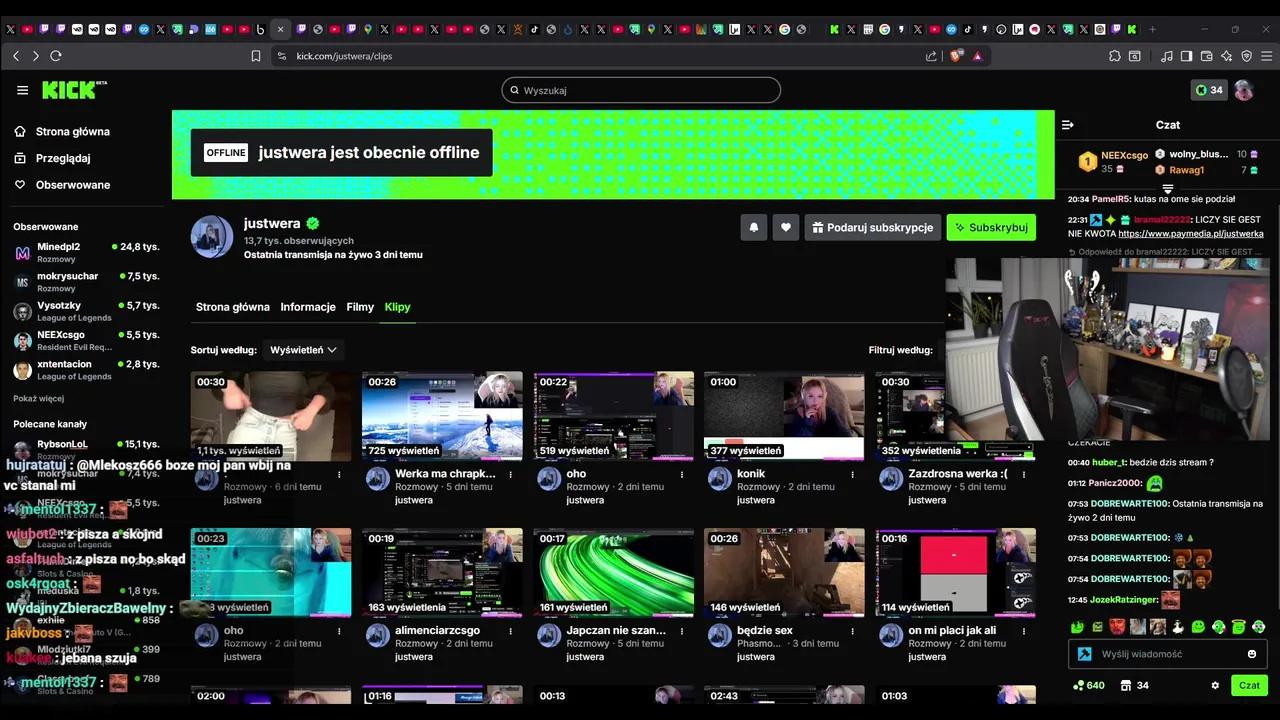Image resolution: width=1280 pixels, height=720 pixels.
Task: Open browser main menu icon
Action: click(x=1266, y=56)
